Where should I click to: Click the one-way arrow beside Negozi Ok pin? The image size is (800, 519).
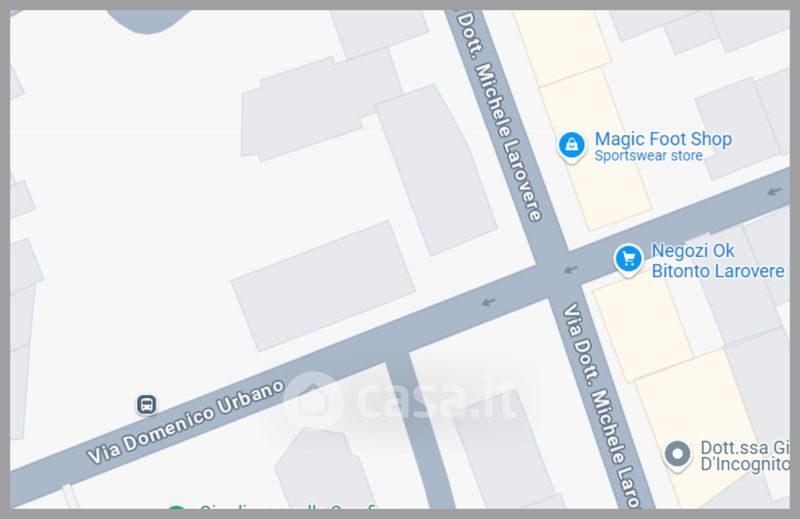coord(570,269)
